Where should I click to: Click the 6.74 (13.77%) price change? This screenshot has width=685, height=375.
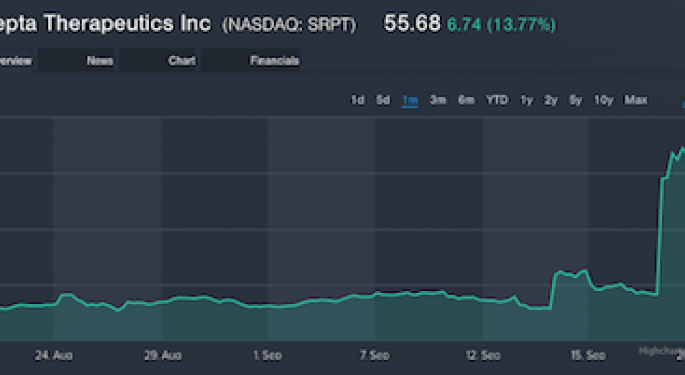pyautogui.click(x=502, y=24)
